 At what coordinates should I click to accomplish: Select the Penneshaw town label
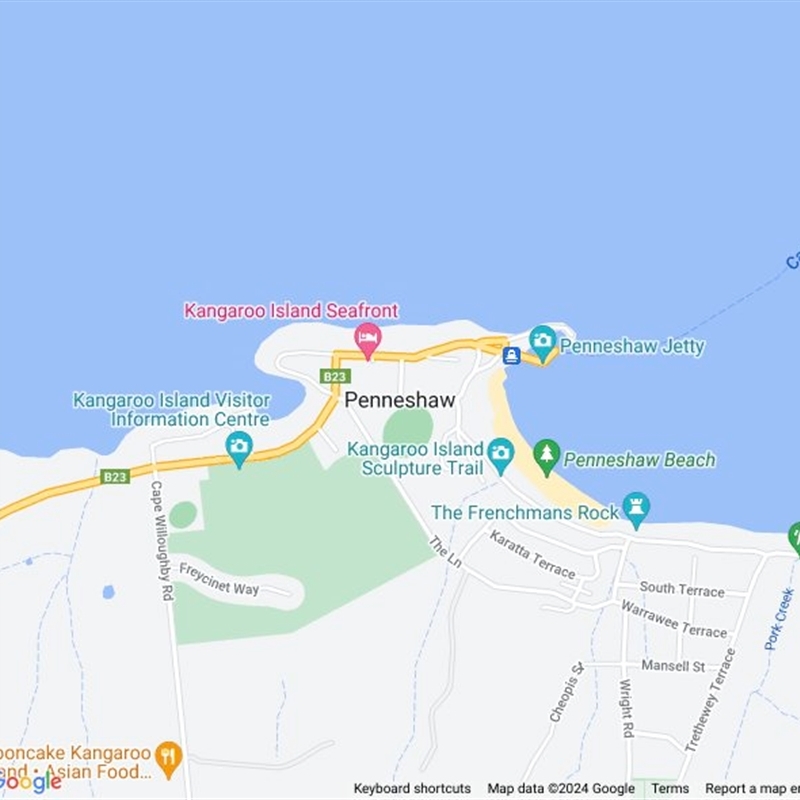pos(399,400)
